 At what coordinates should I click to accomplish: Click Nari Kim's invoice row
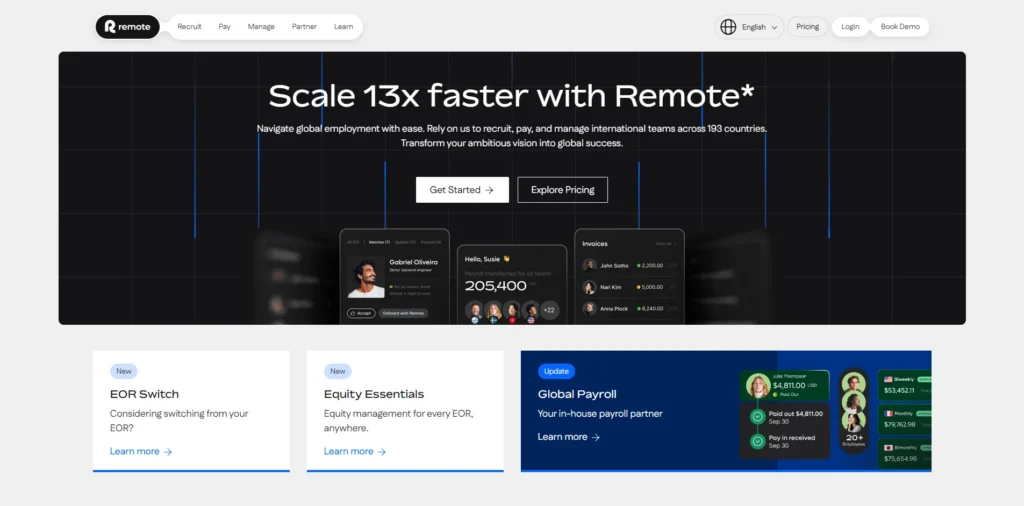click(x=630, y=287)
